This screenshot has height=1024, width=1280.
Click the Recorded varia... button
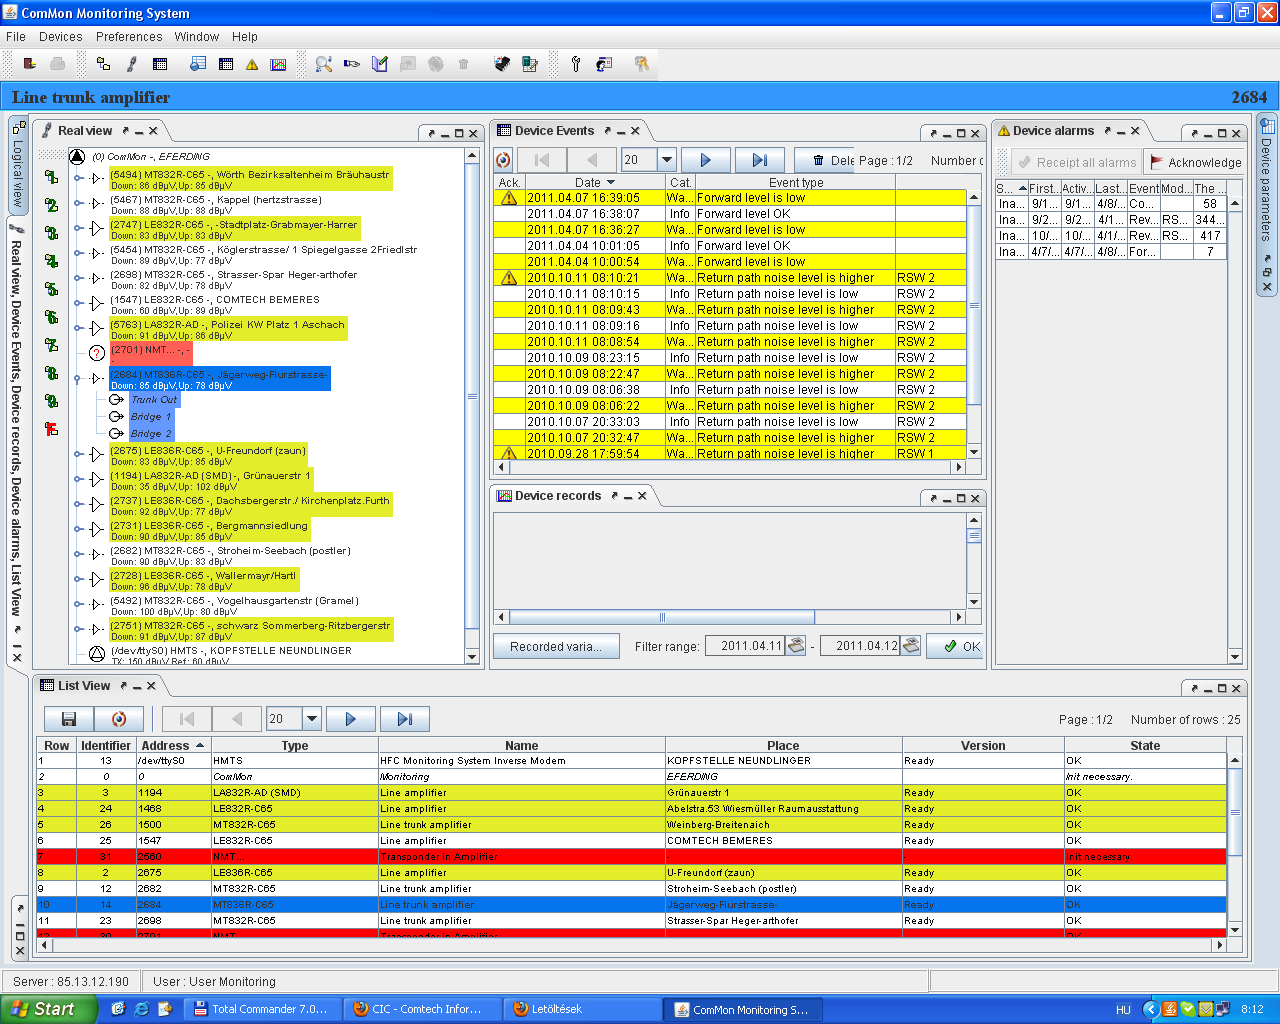pos(556,647)
